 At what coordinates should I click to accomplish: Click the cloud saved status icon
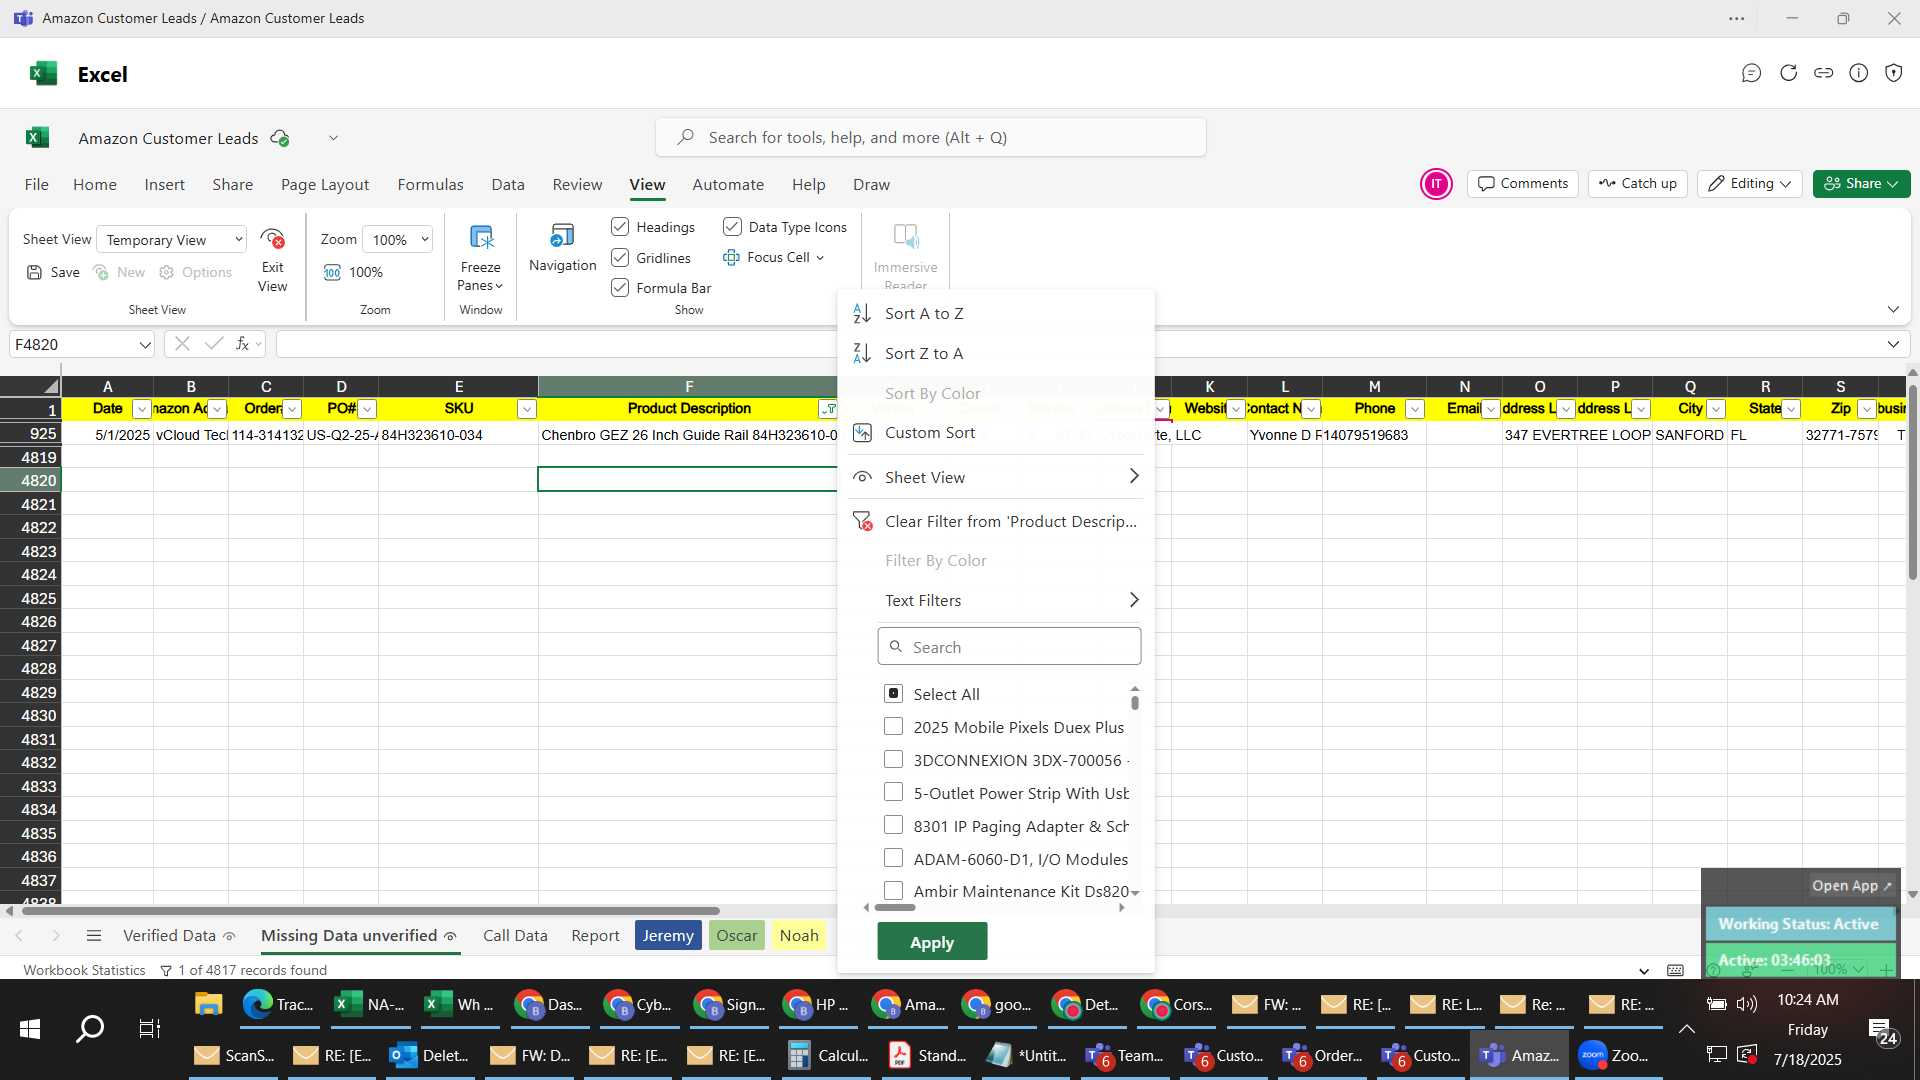[280, 138]
